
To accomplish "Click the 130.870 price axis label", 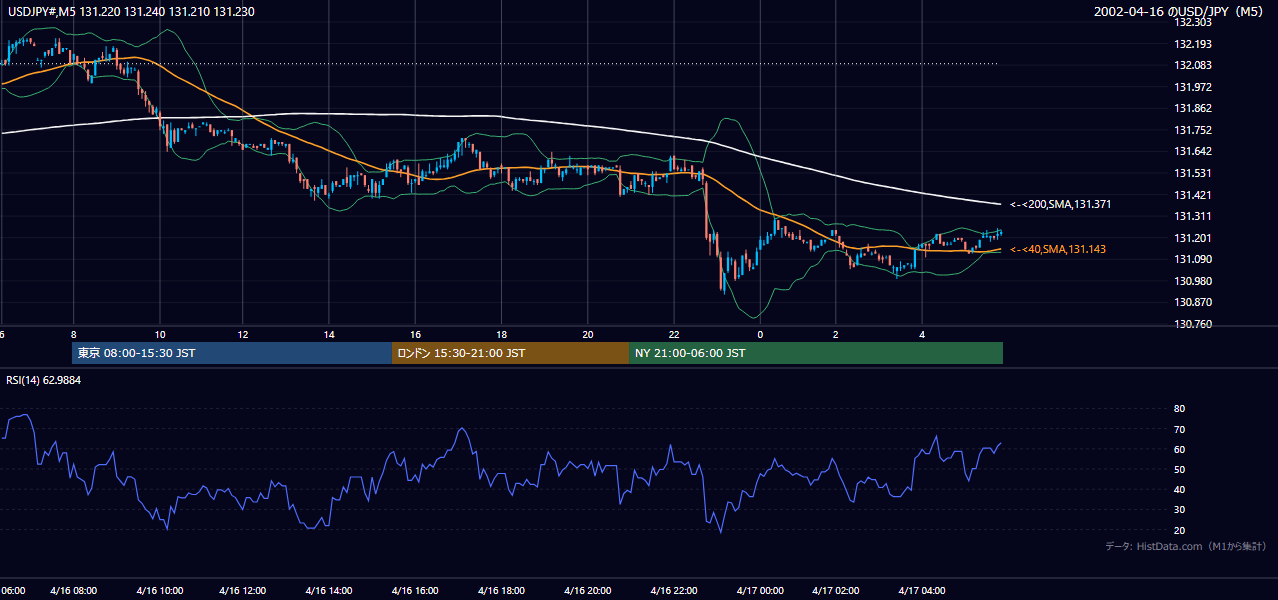I will (x=1193, y=302).
